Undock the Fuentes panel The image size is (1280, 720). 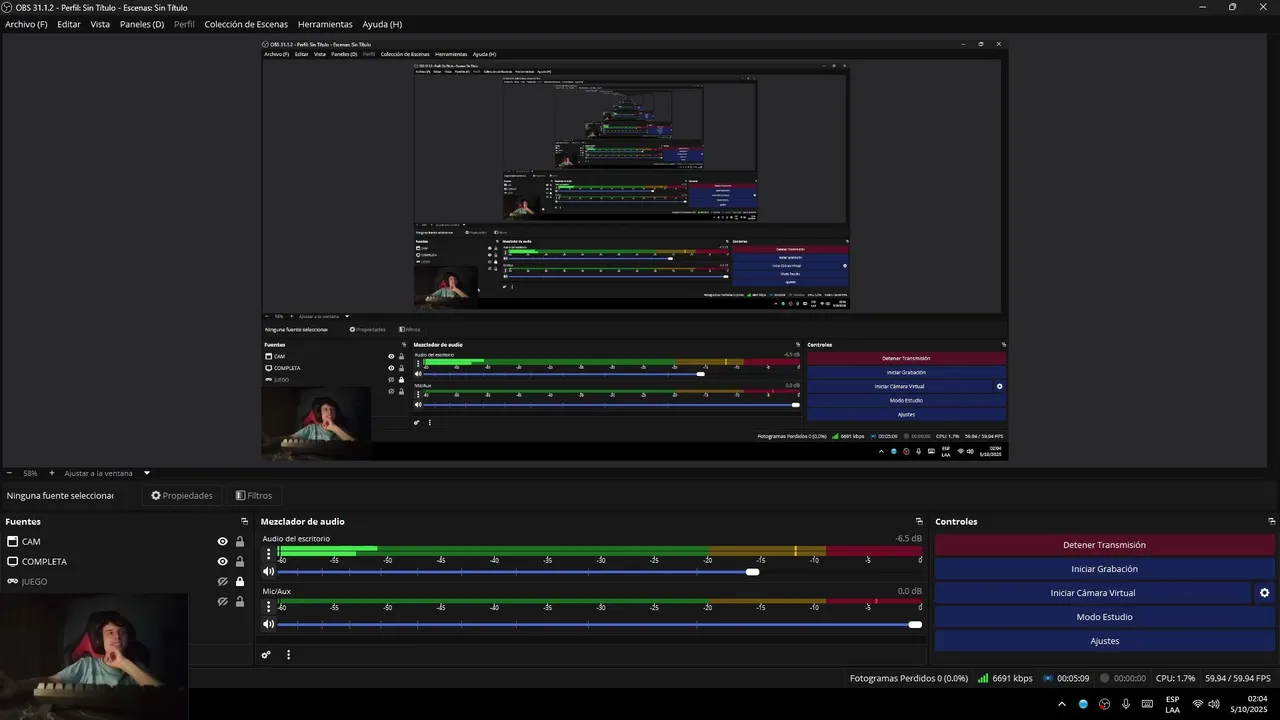point(244,521)
